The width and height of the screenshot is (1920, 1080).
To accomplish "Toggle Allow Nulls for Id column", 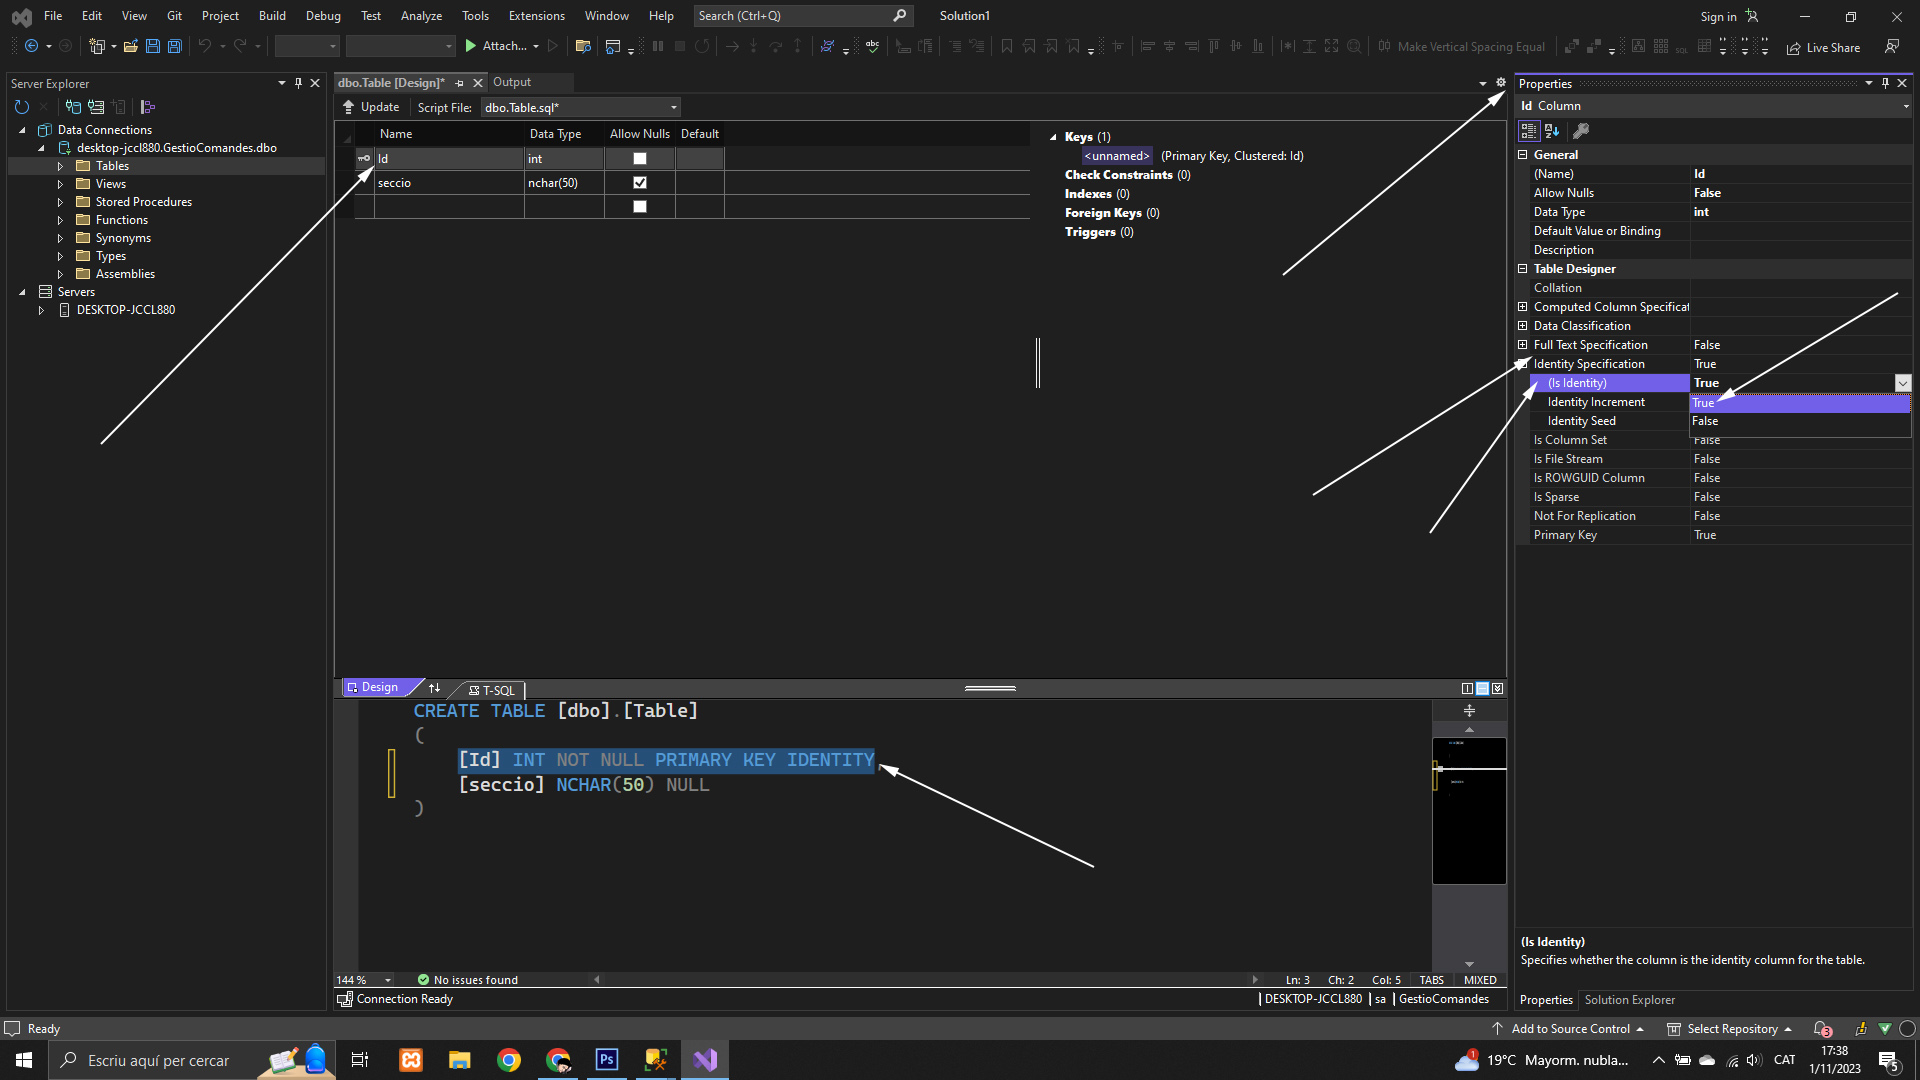I will (x=640, y=159).
